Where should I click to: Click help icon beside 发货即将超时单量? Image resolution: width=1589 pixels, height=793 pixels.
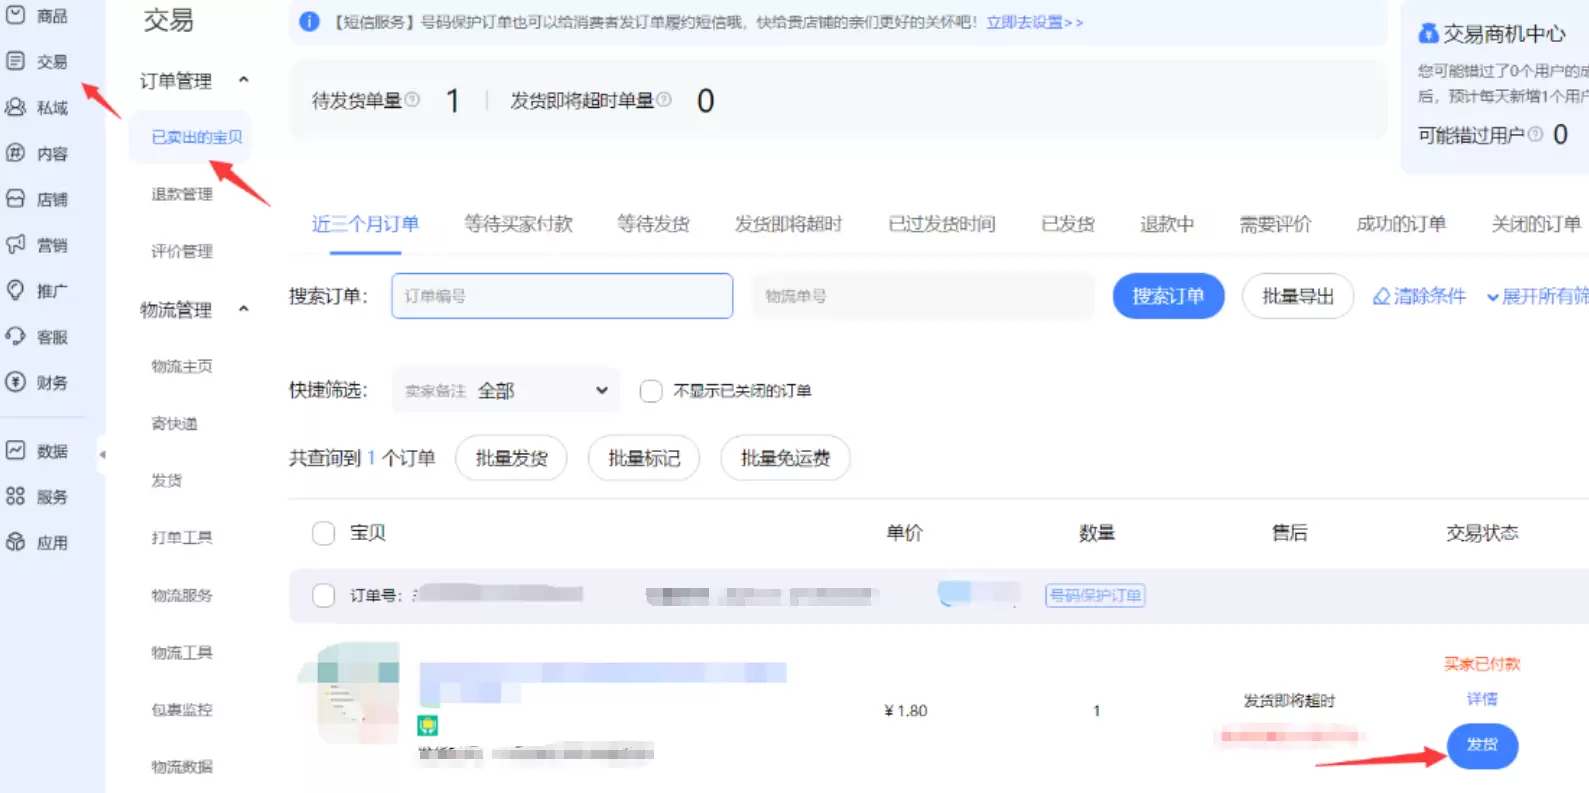664,100
